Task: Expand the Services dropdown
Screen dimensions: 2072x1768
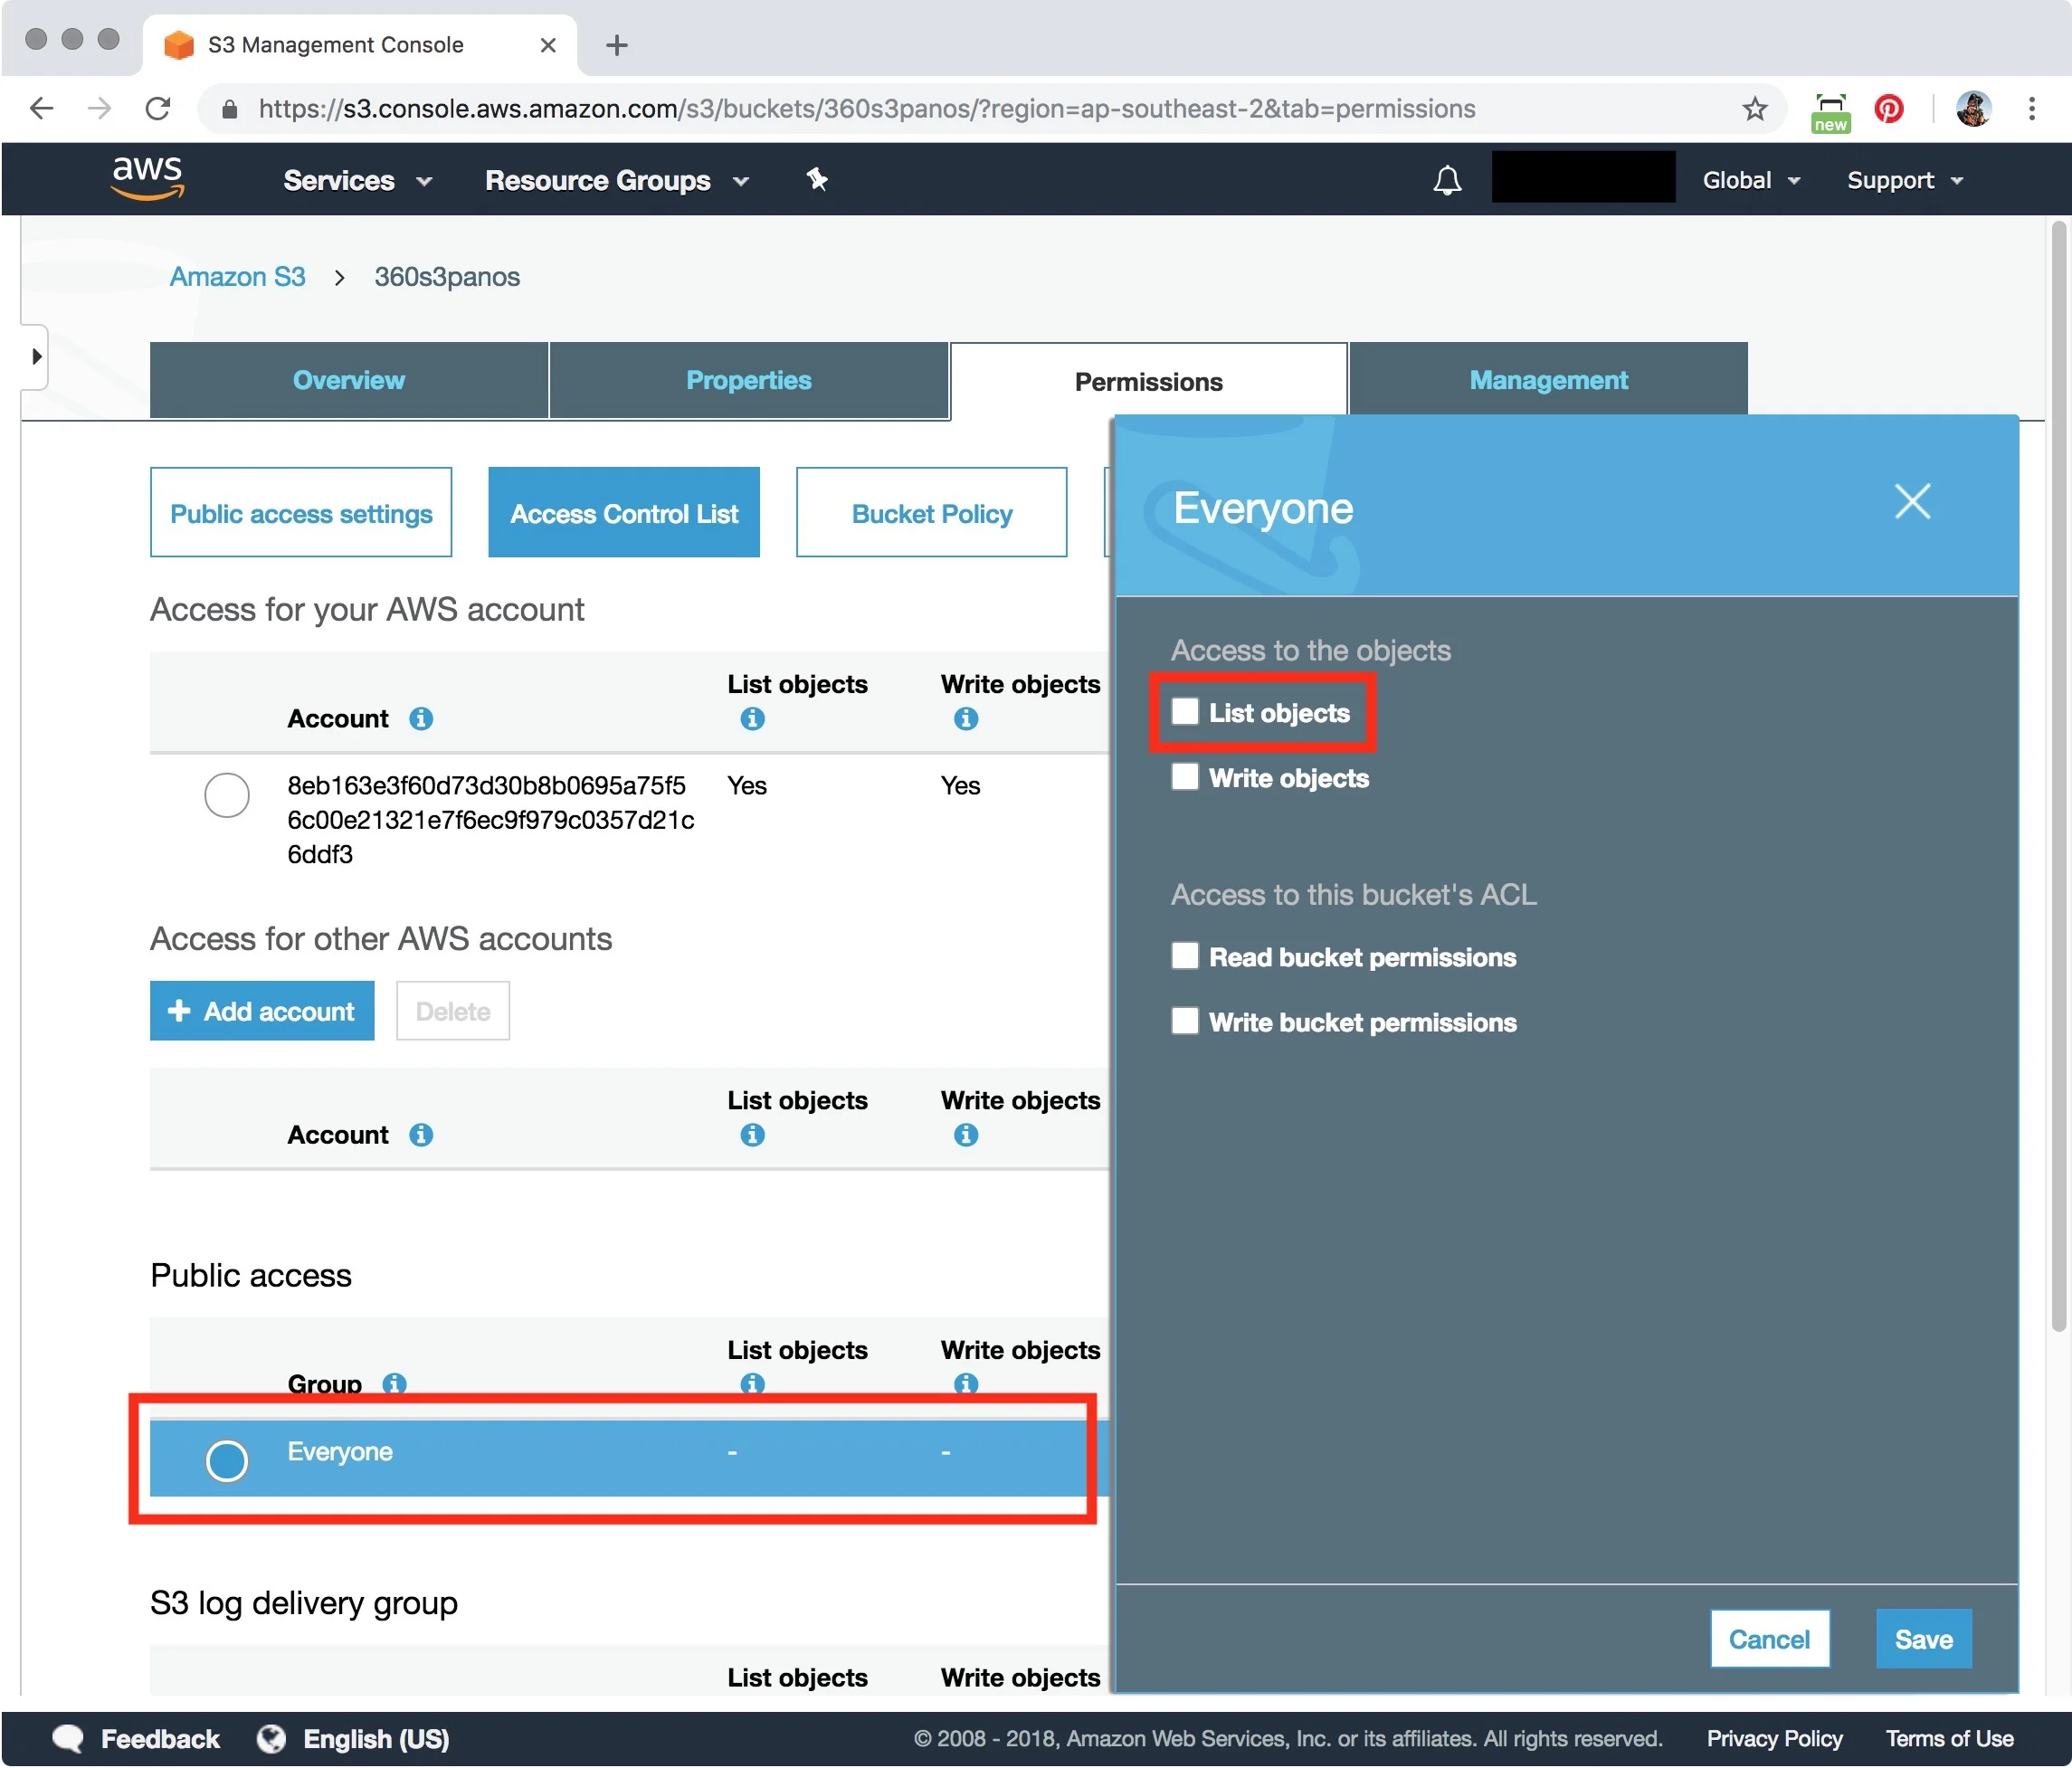Action: (357, 180)
